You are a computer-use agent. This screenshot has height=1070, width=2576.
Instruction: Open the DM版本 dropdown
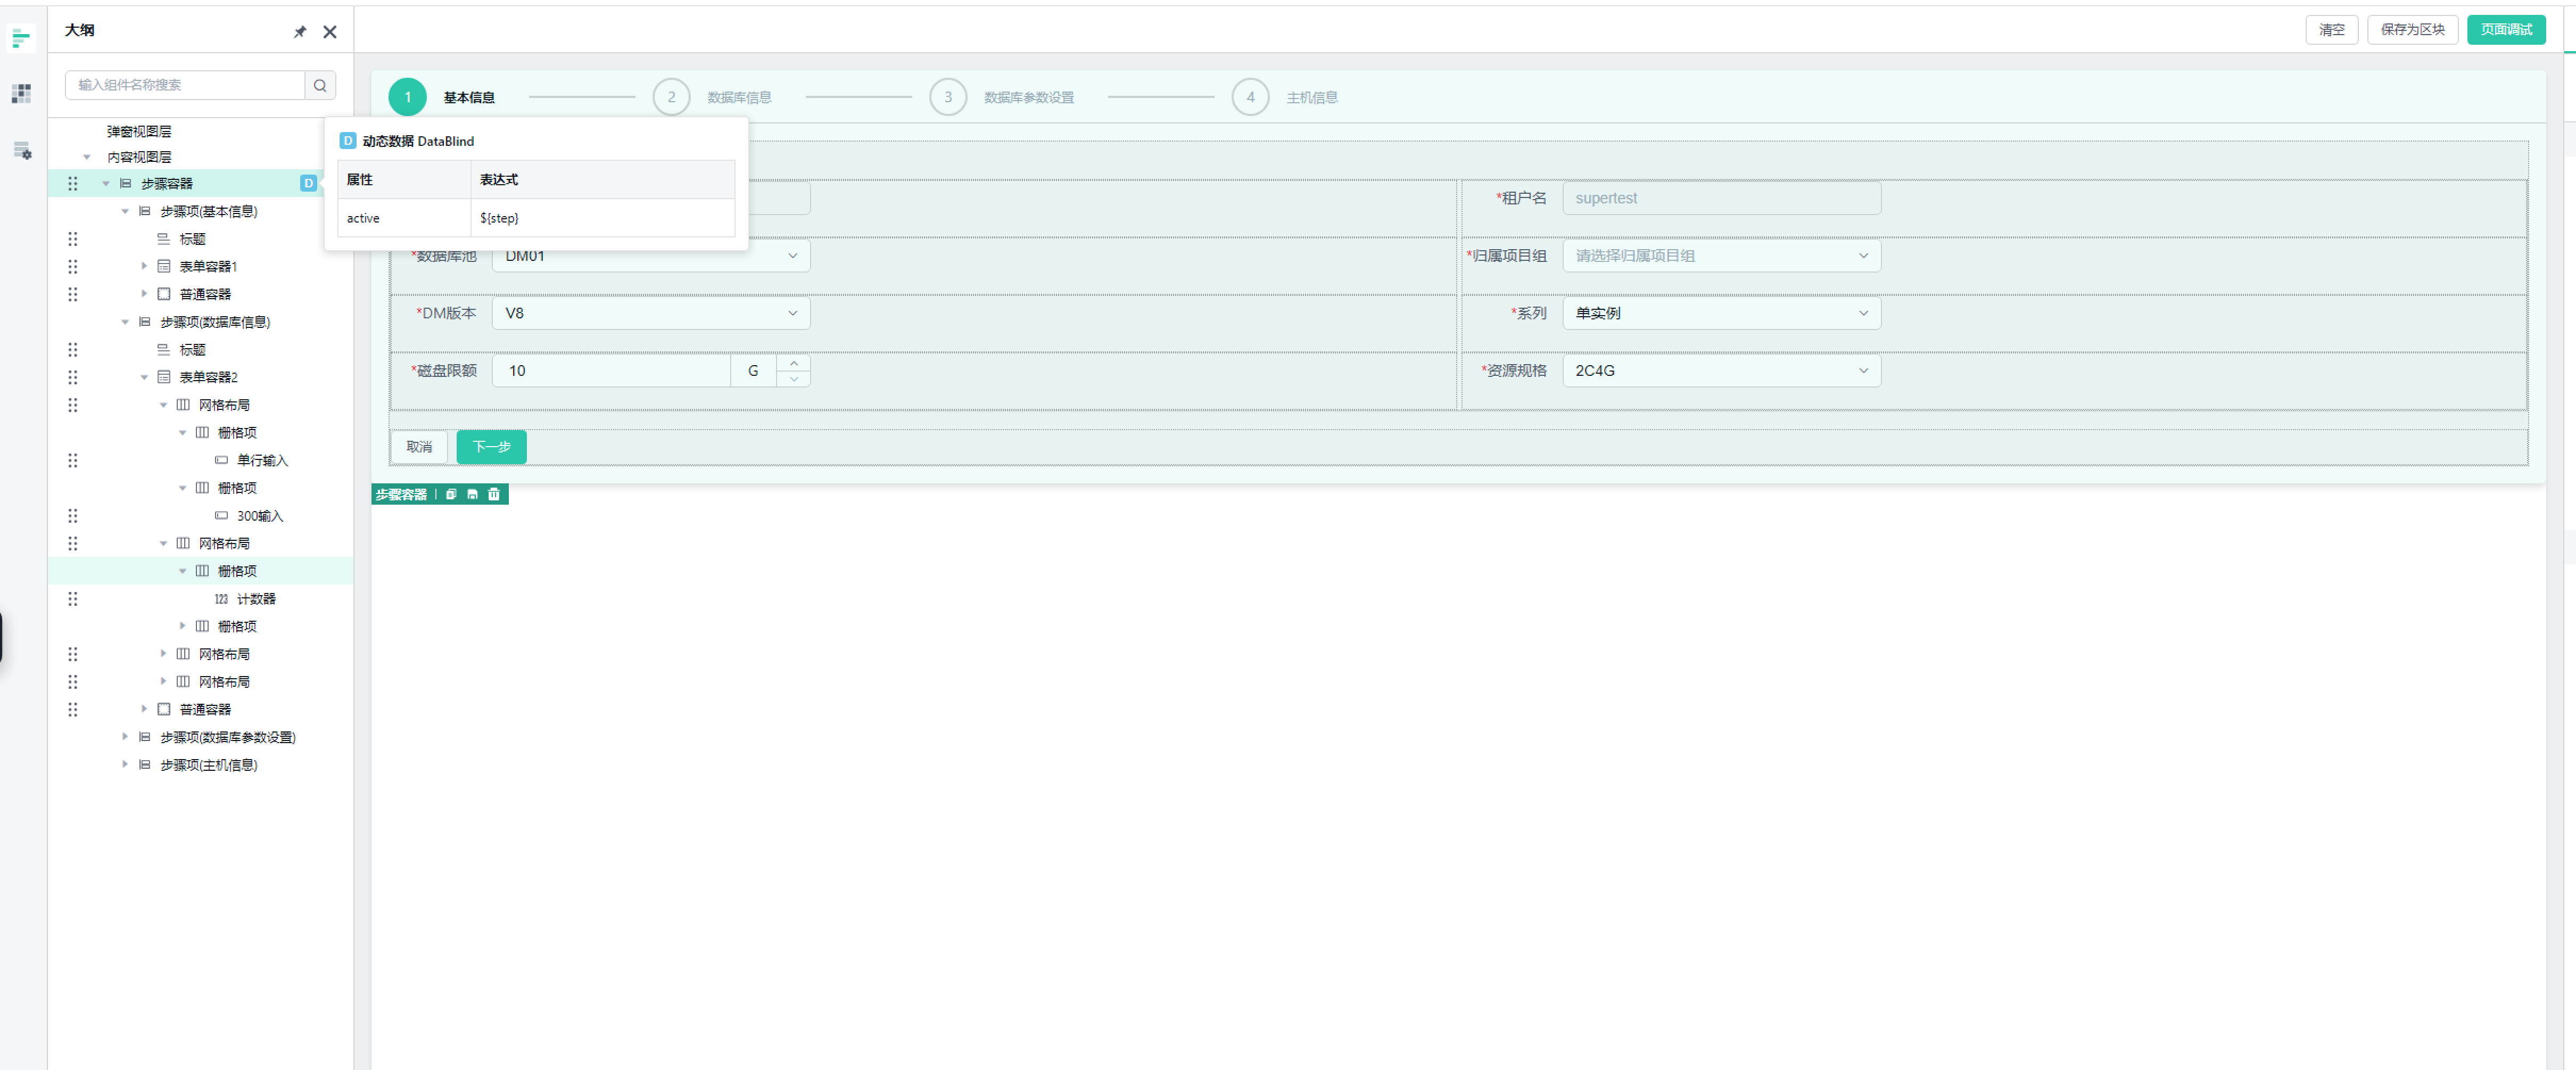[x=651, y=313]
